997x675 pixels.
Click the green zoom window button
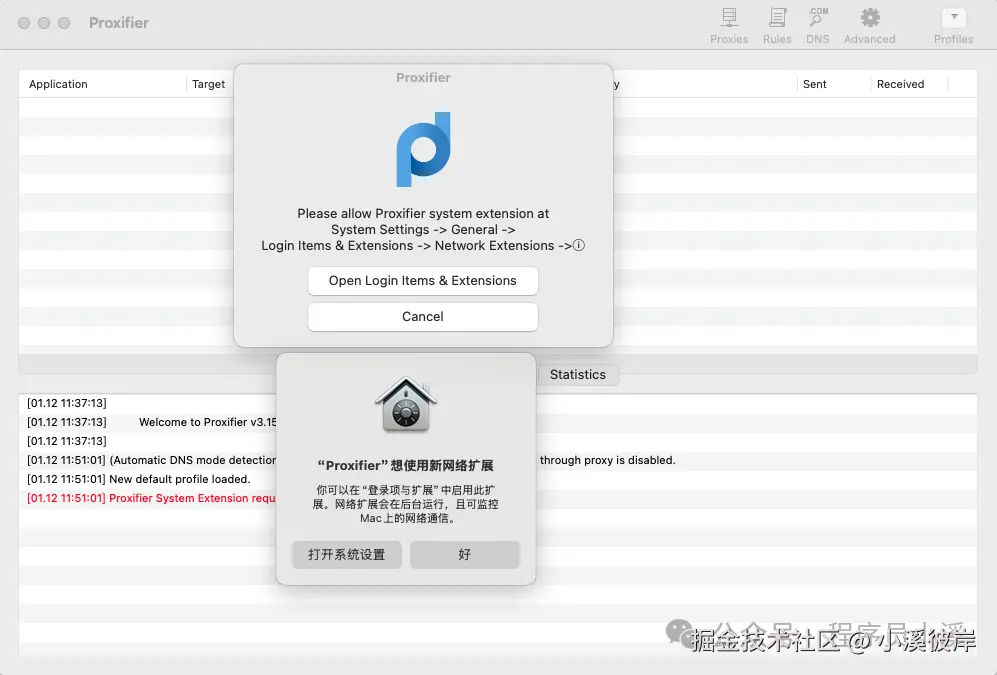coord(64,23)
